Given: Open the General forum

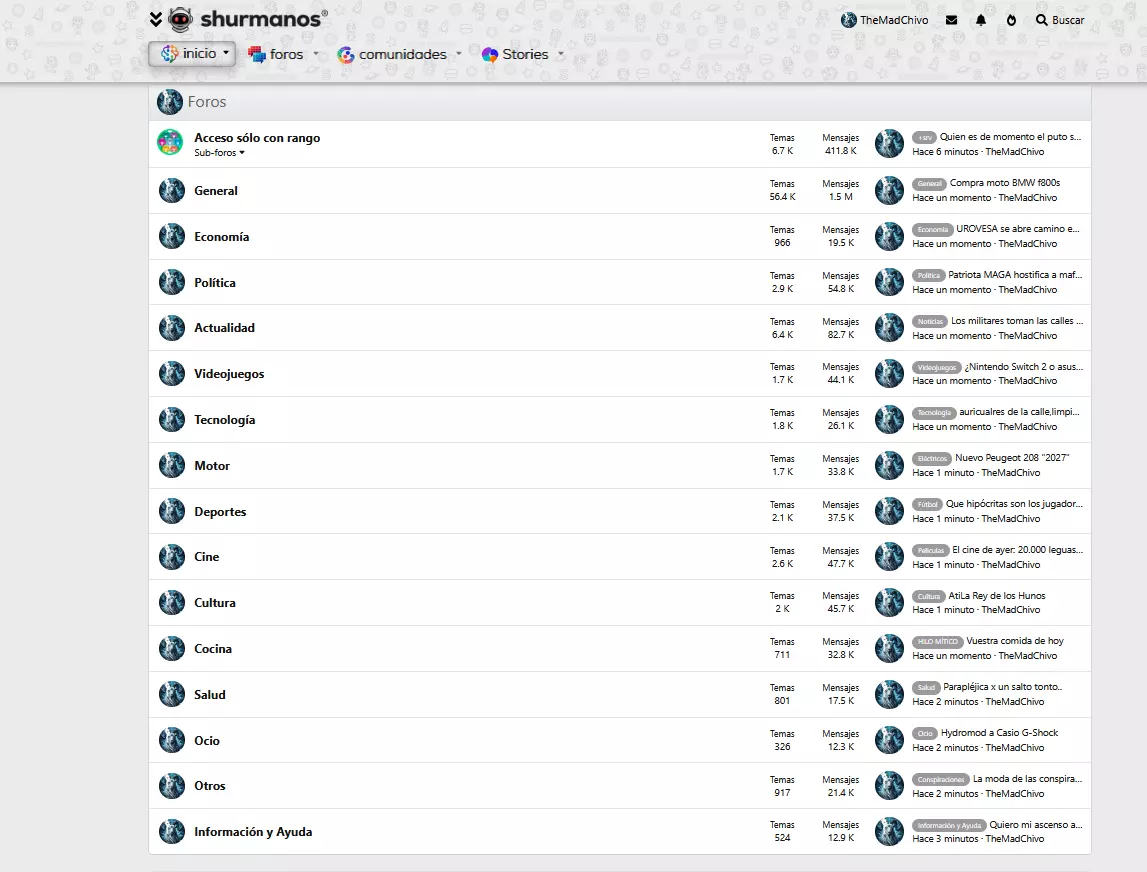Looking at the screenshot, I should pyautogui.click(x=216, y=191).
